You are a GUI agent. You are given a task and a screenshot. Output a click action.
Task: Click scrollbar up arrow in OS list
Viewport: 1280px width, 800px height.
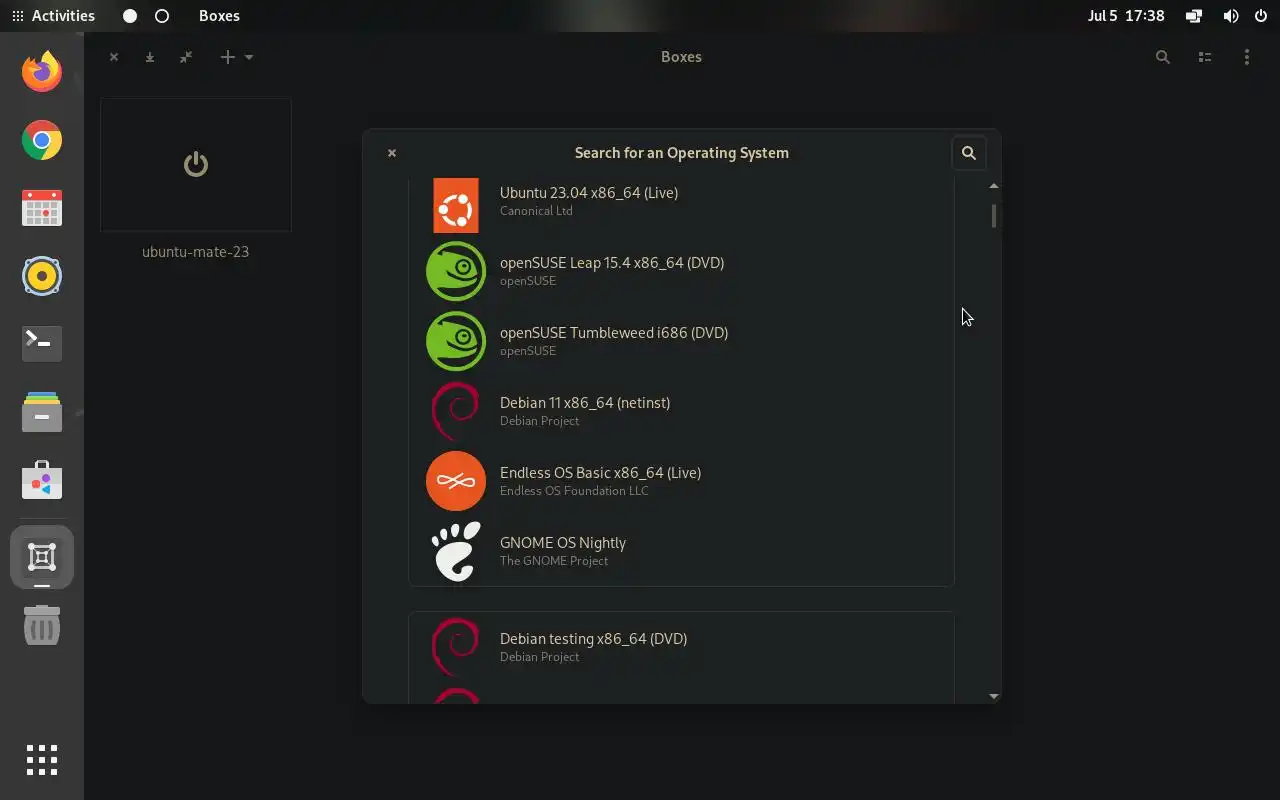tap(993, 186)
